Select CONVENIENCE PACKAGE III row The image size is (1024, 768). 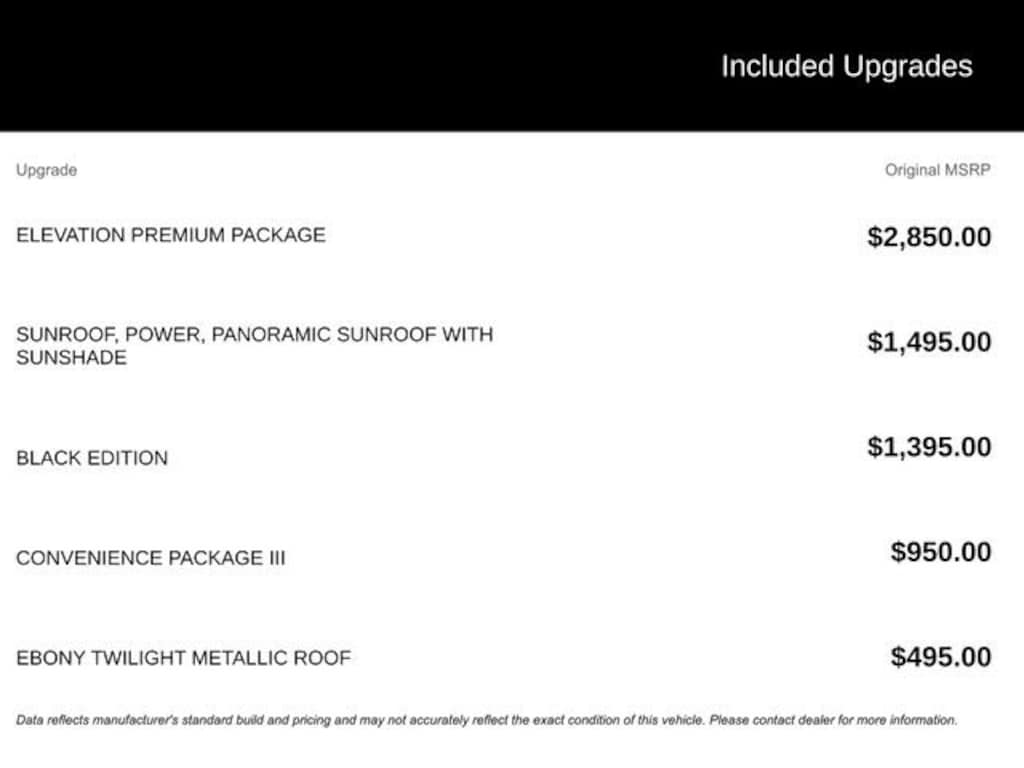(x=151, y=558)
